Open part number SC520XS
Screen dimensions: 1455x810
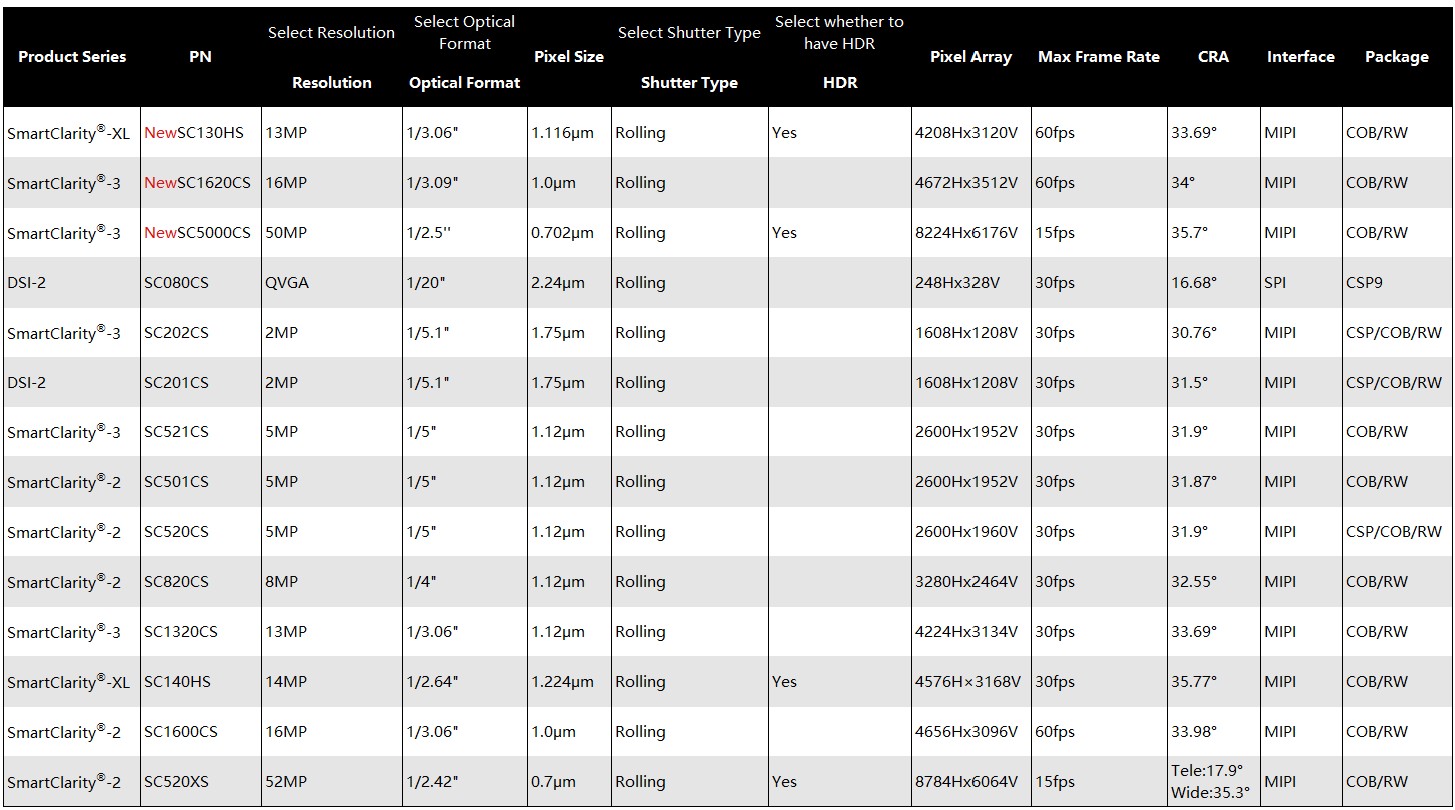pos(176,782)
